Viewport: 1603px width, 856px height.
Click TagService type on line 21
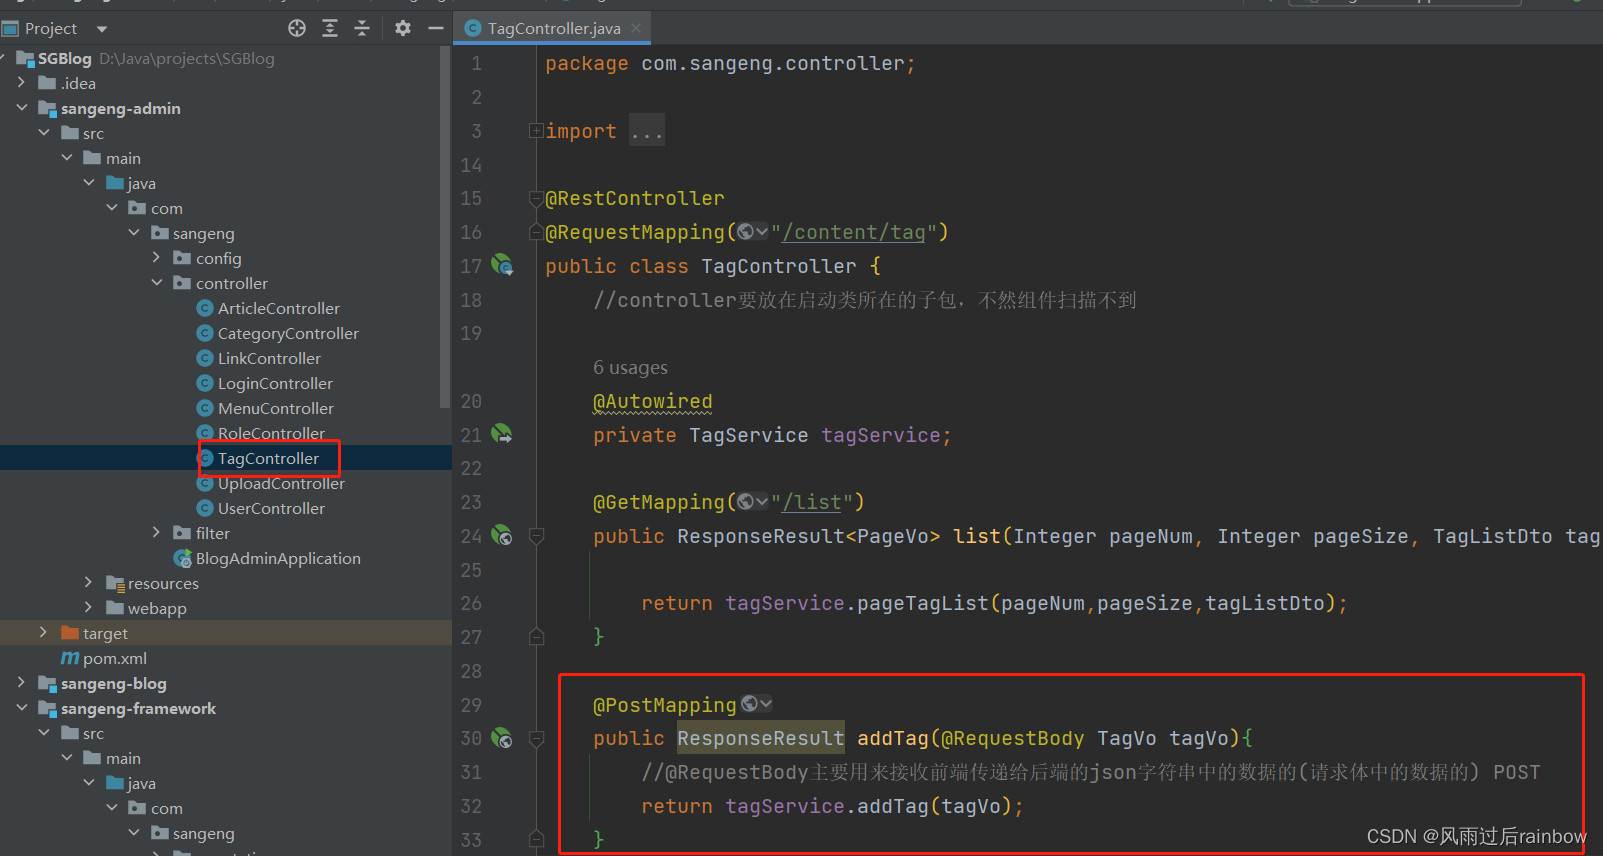click(749, 435)
